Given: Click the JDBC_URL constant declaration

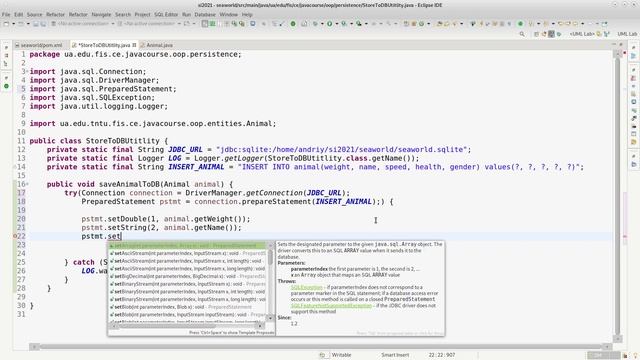Looking at the screenshot, I should tap(185, 149).
